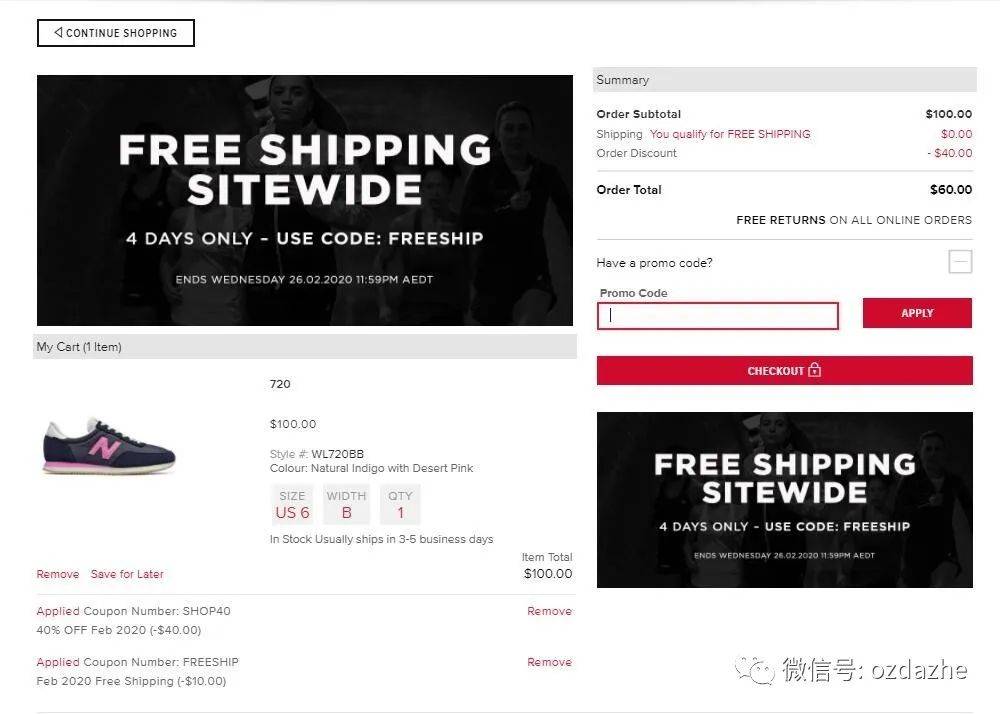Change the US 6 size selection
Screen dimensions: 1000x714
pos(292,505)
